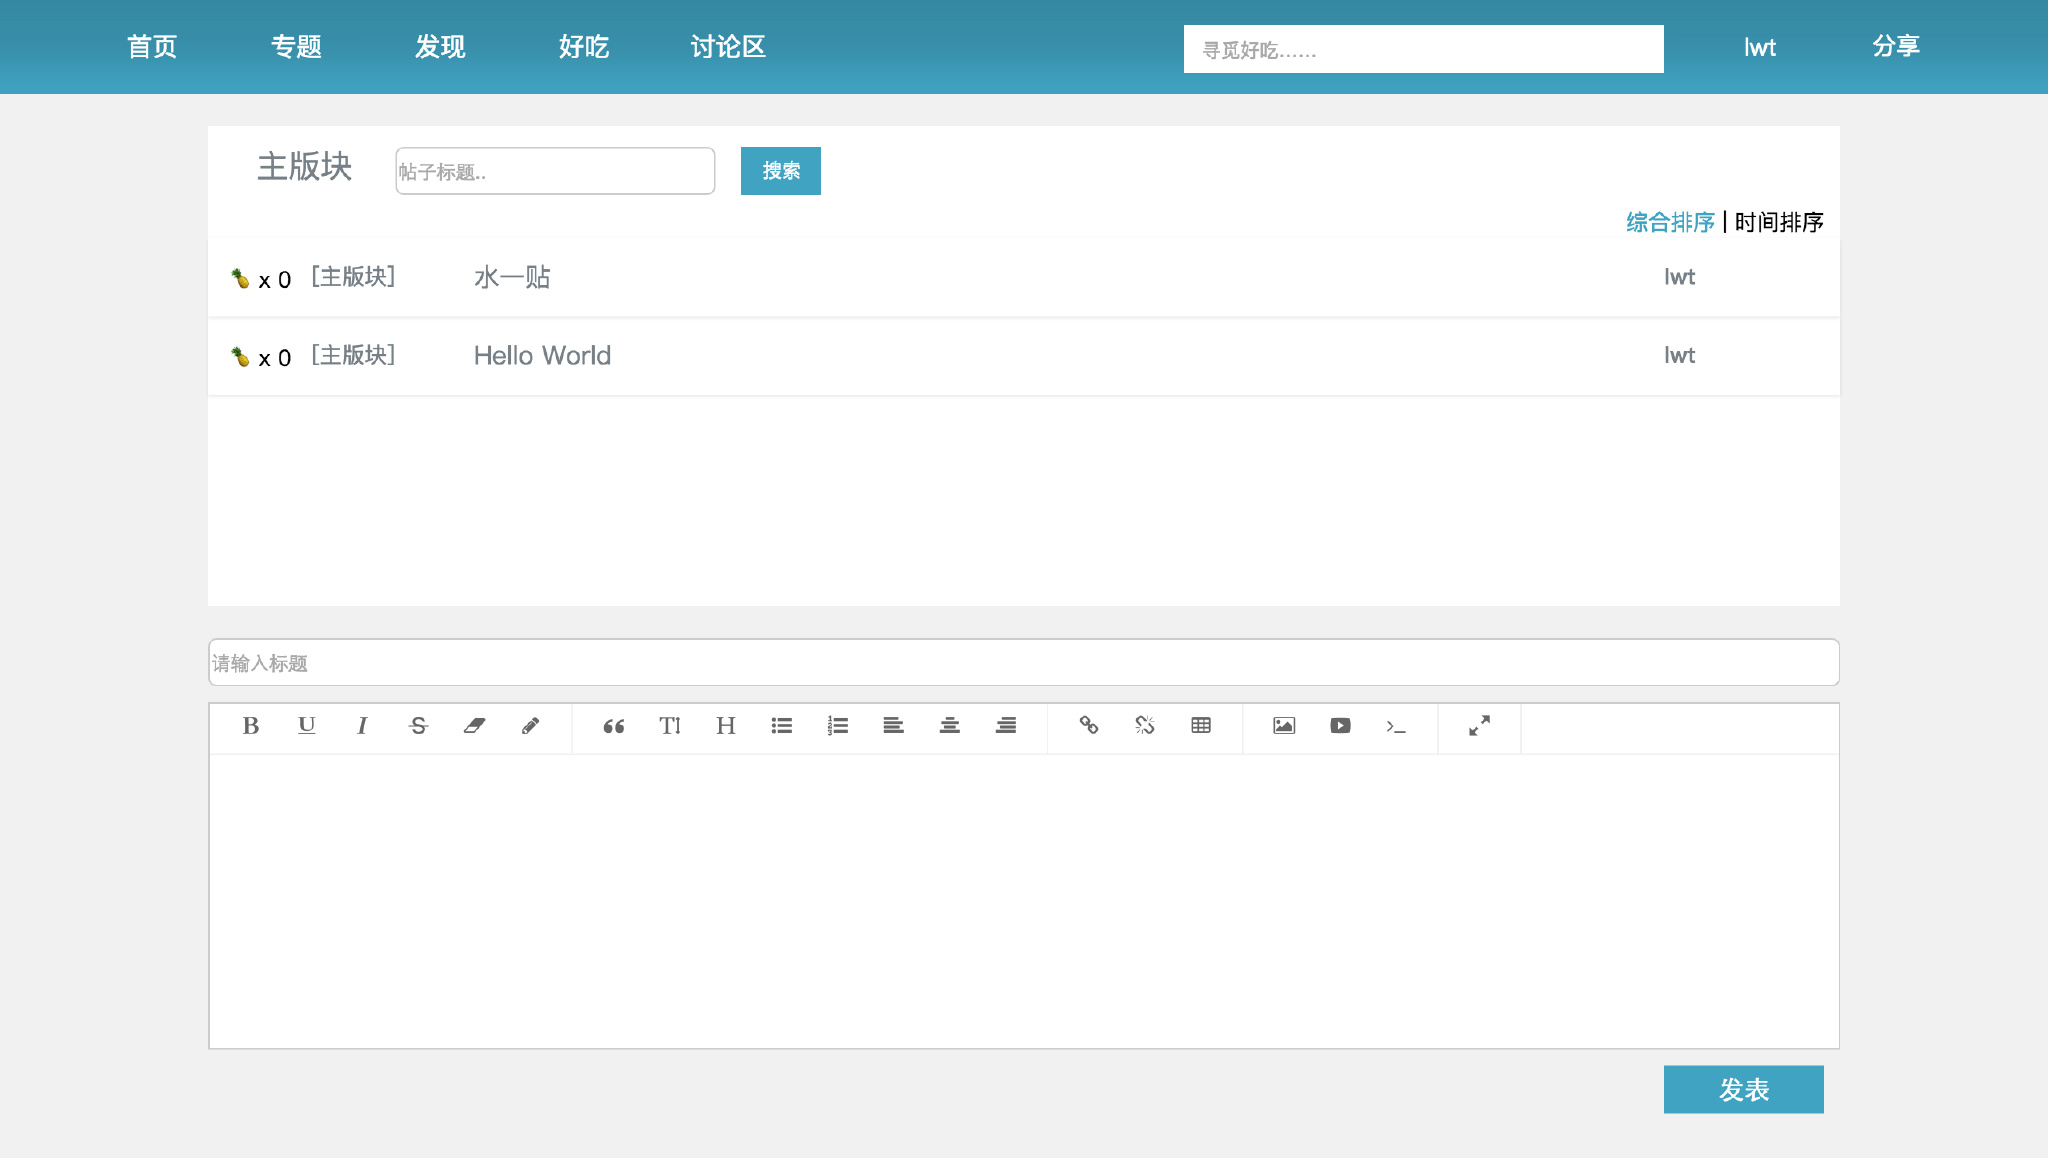The width and height of the screenshot is (2048, 1158).
Task: Open the 讨论区 navigation tab
Action: [x=728, y=47]
